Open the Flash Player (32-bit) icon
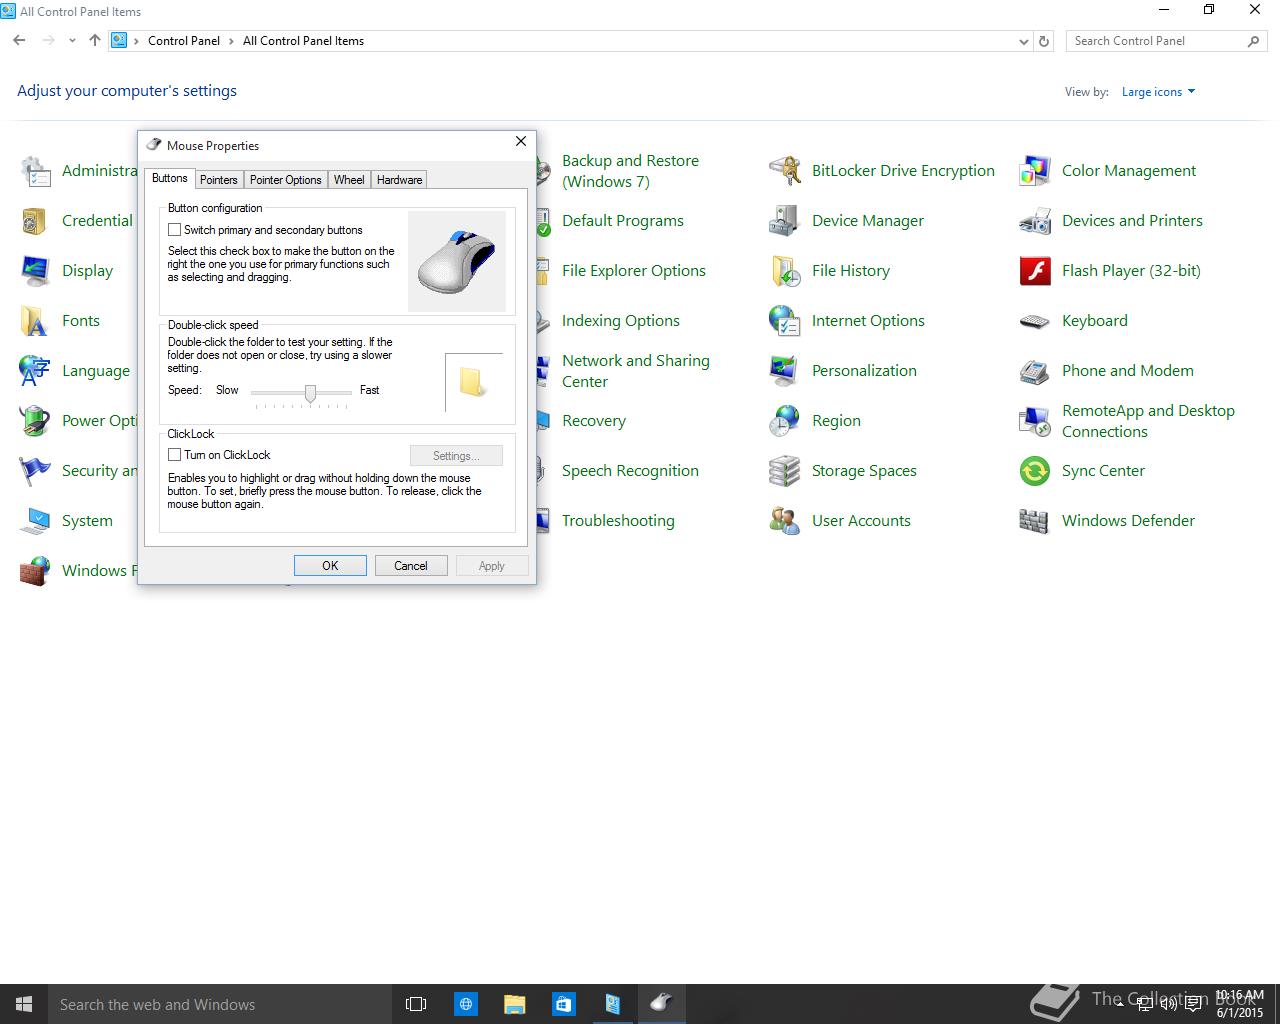This screenshot has height=1024, width=1280. 1034,271
